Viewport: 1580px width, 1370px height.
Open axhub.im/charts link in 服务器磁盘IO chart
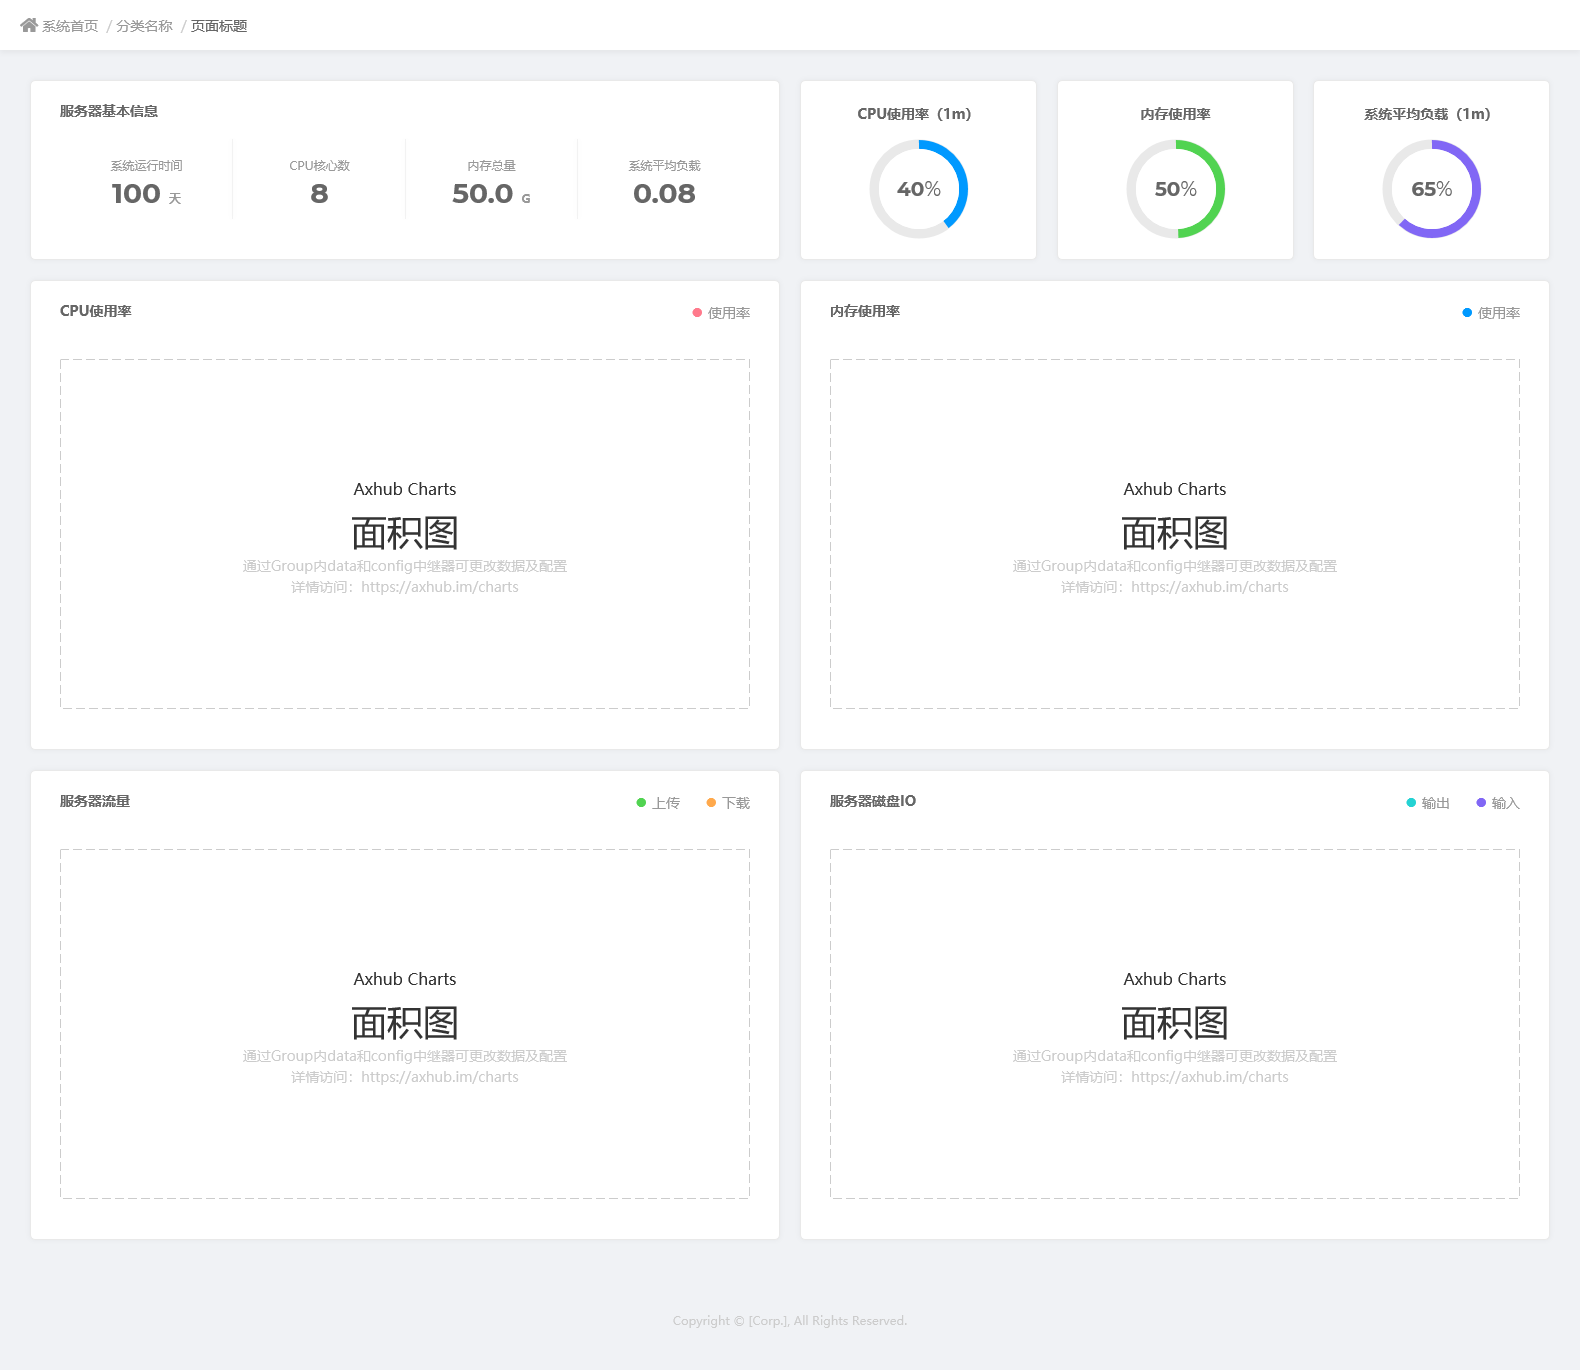(x=1210, y=1077)
